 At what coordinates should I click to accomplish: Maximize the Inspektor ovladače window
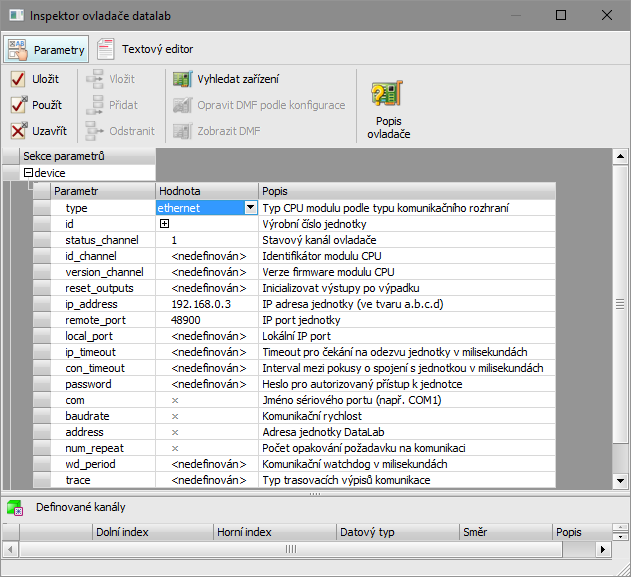(561, 15)
